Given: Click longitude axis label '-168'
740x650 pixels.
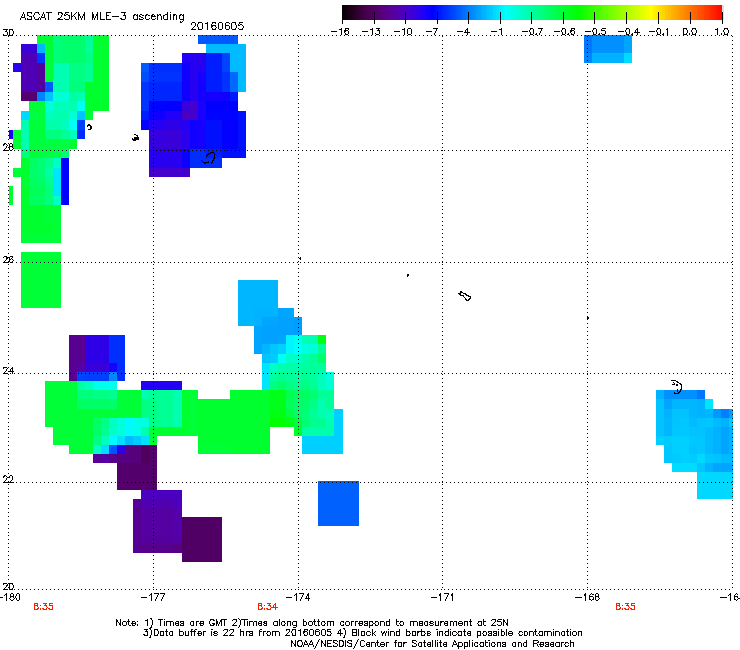Looking at the screenshot, I should [x=587, y=598].
